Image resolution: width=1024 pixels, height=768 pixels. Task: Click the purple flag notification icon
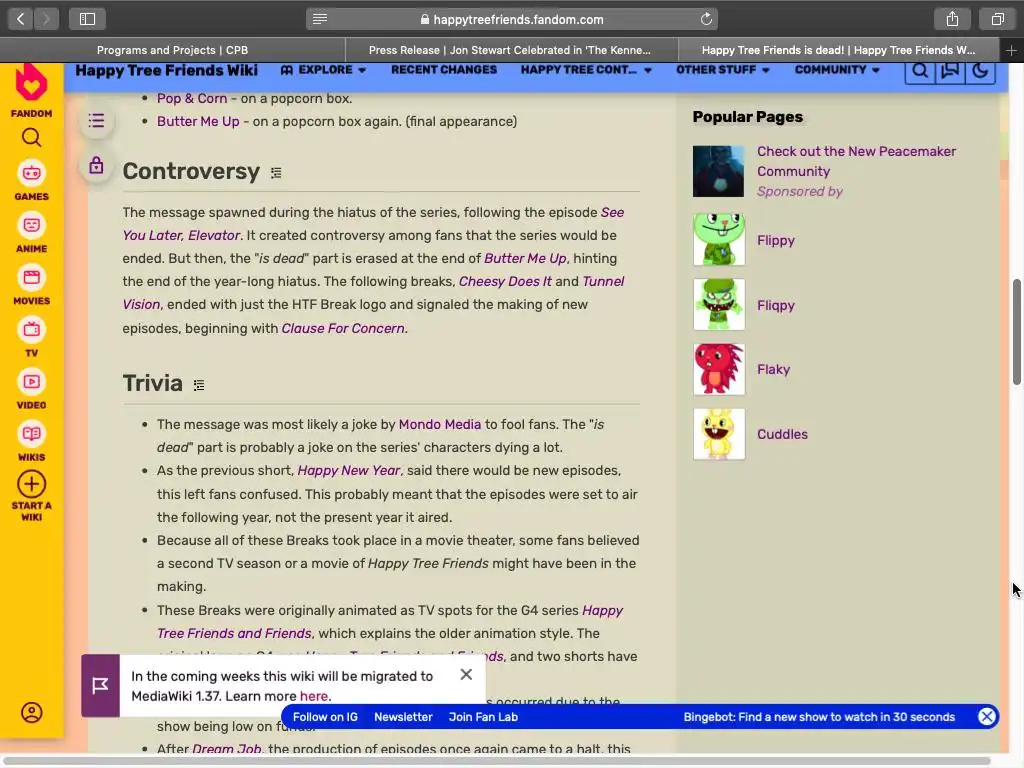click(x=100, y=686)
